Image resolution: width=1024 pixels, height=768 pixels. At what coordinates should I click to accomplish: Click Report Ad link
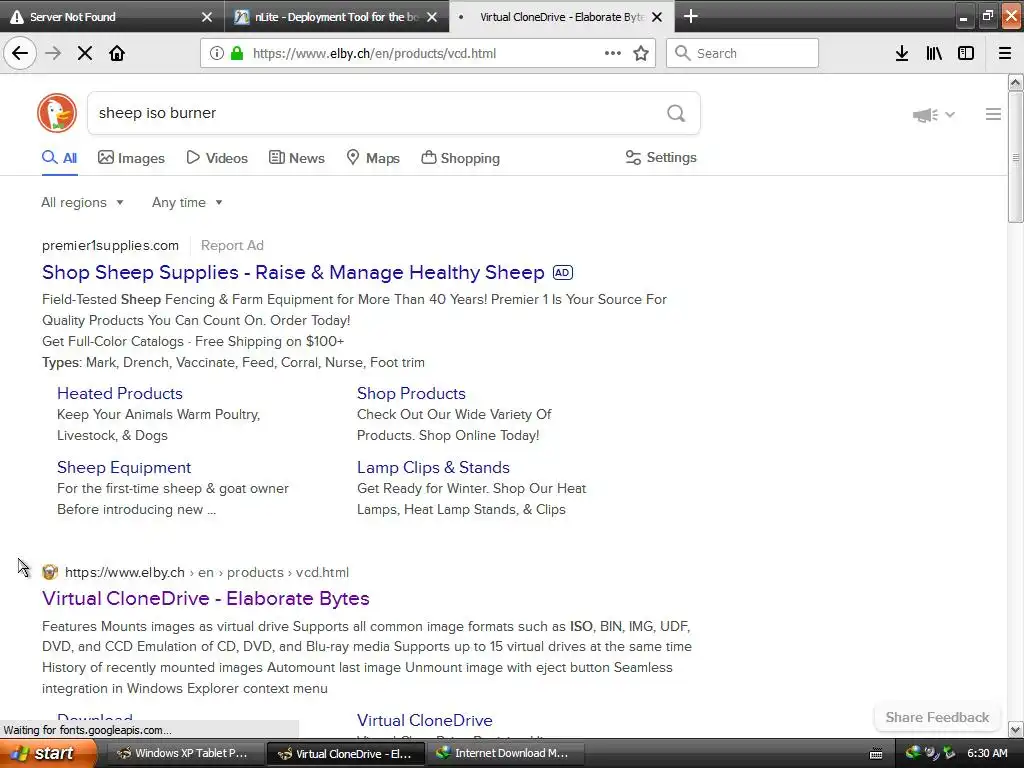coord(232,246)
